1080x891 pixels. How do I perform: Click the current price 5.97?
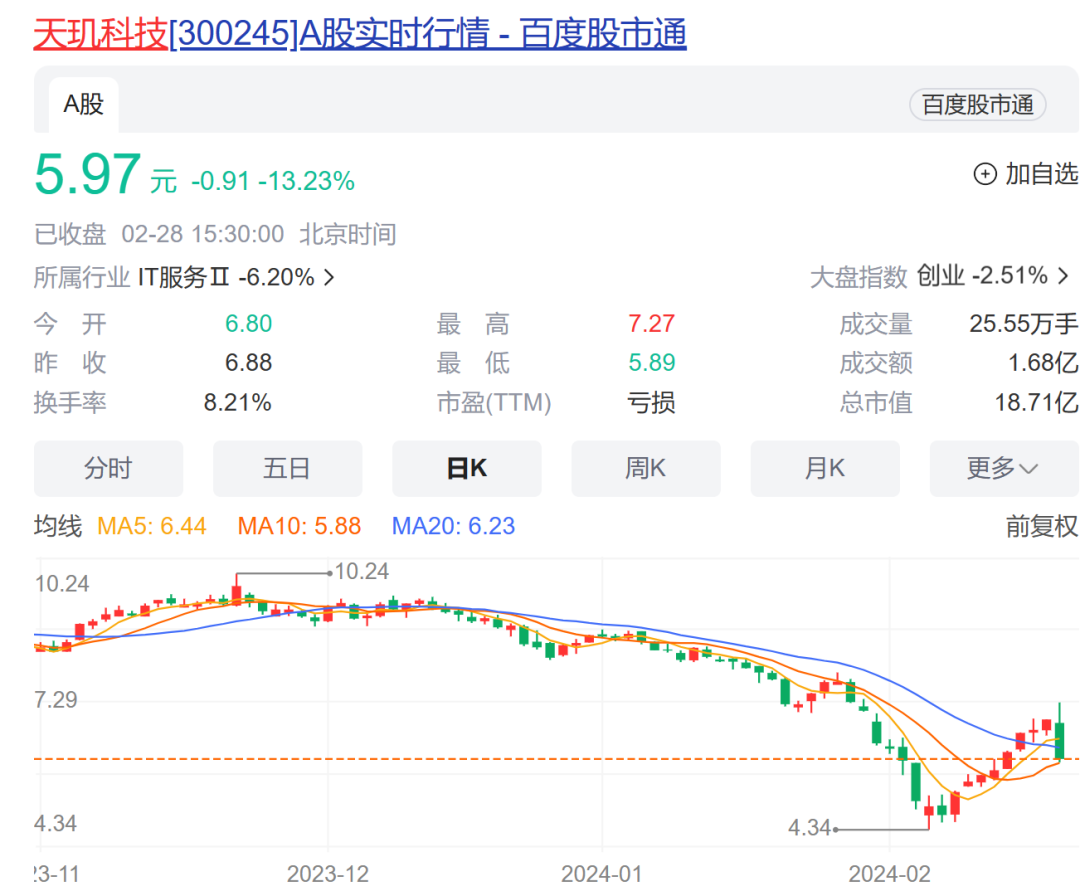point(87,174)
